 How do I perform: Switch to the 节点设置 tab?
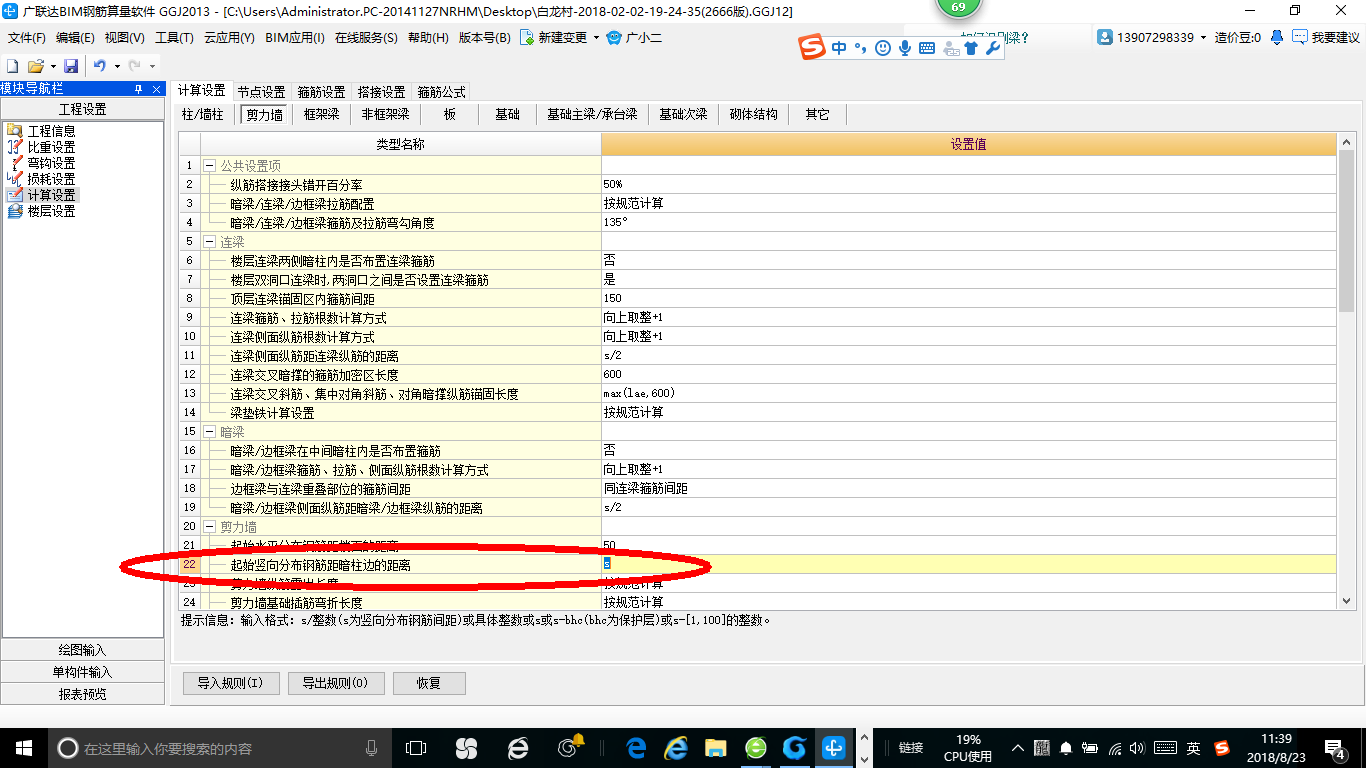click(x=261, y=92)
